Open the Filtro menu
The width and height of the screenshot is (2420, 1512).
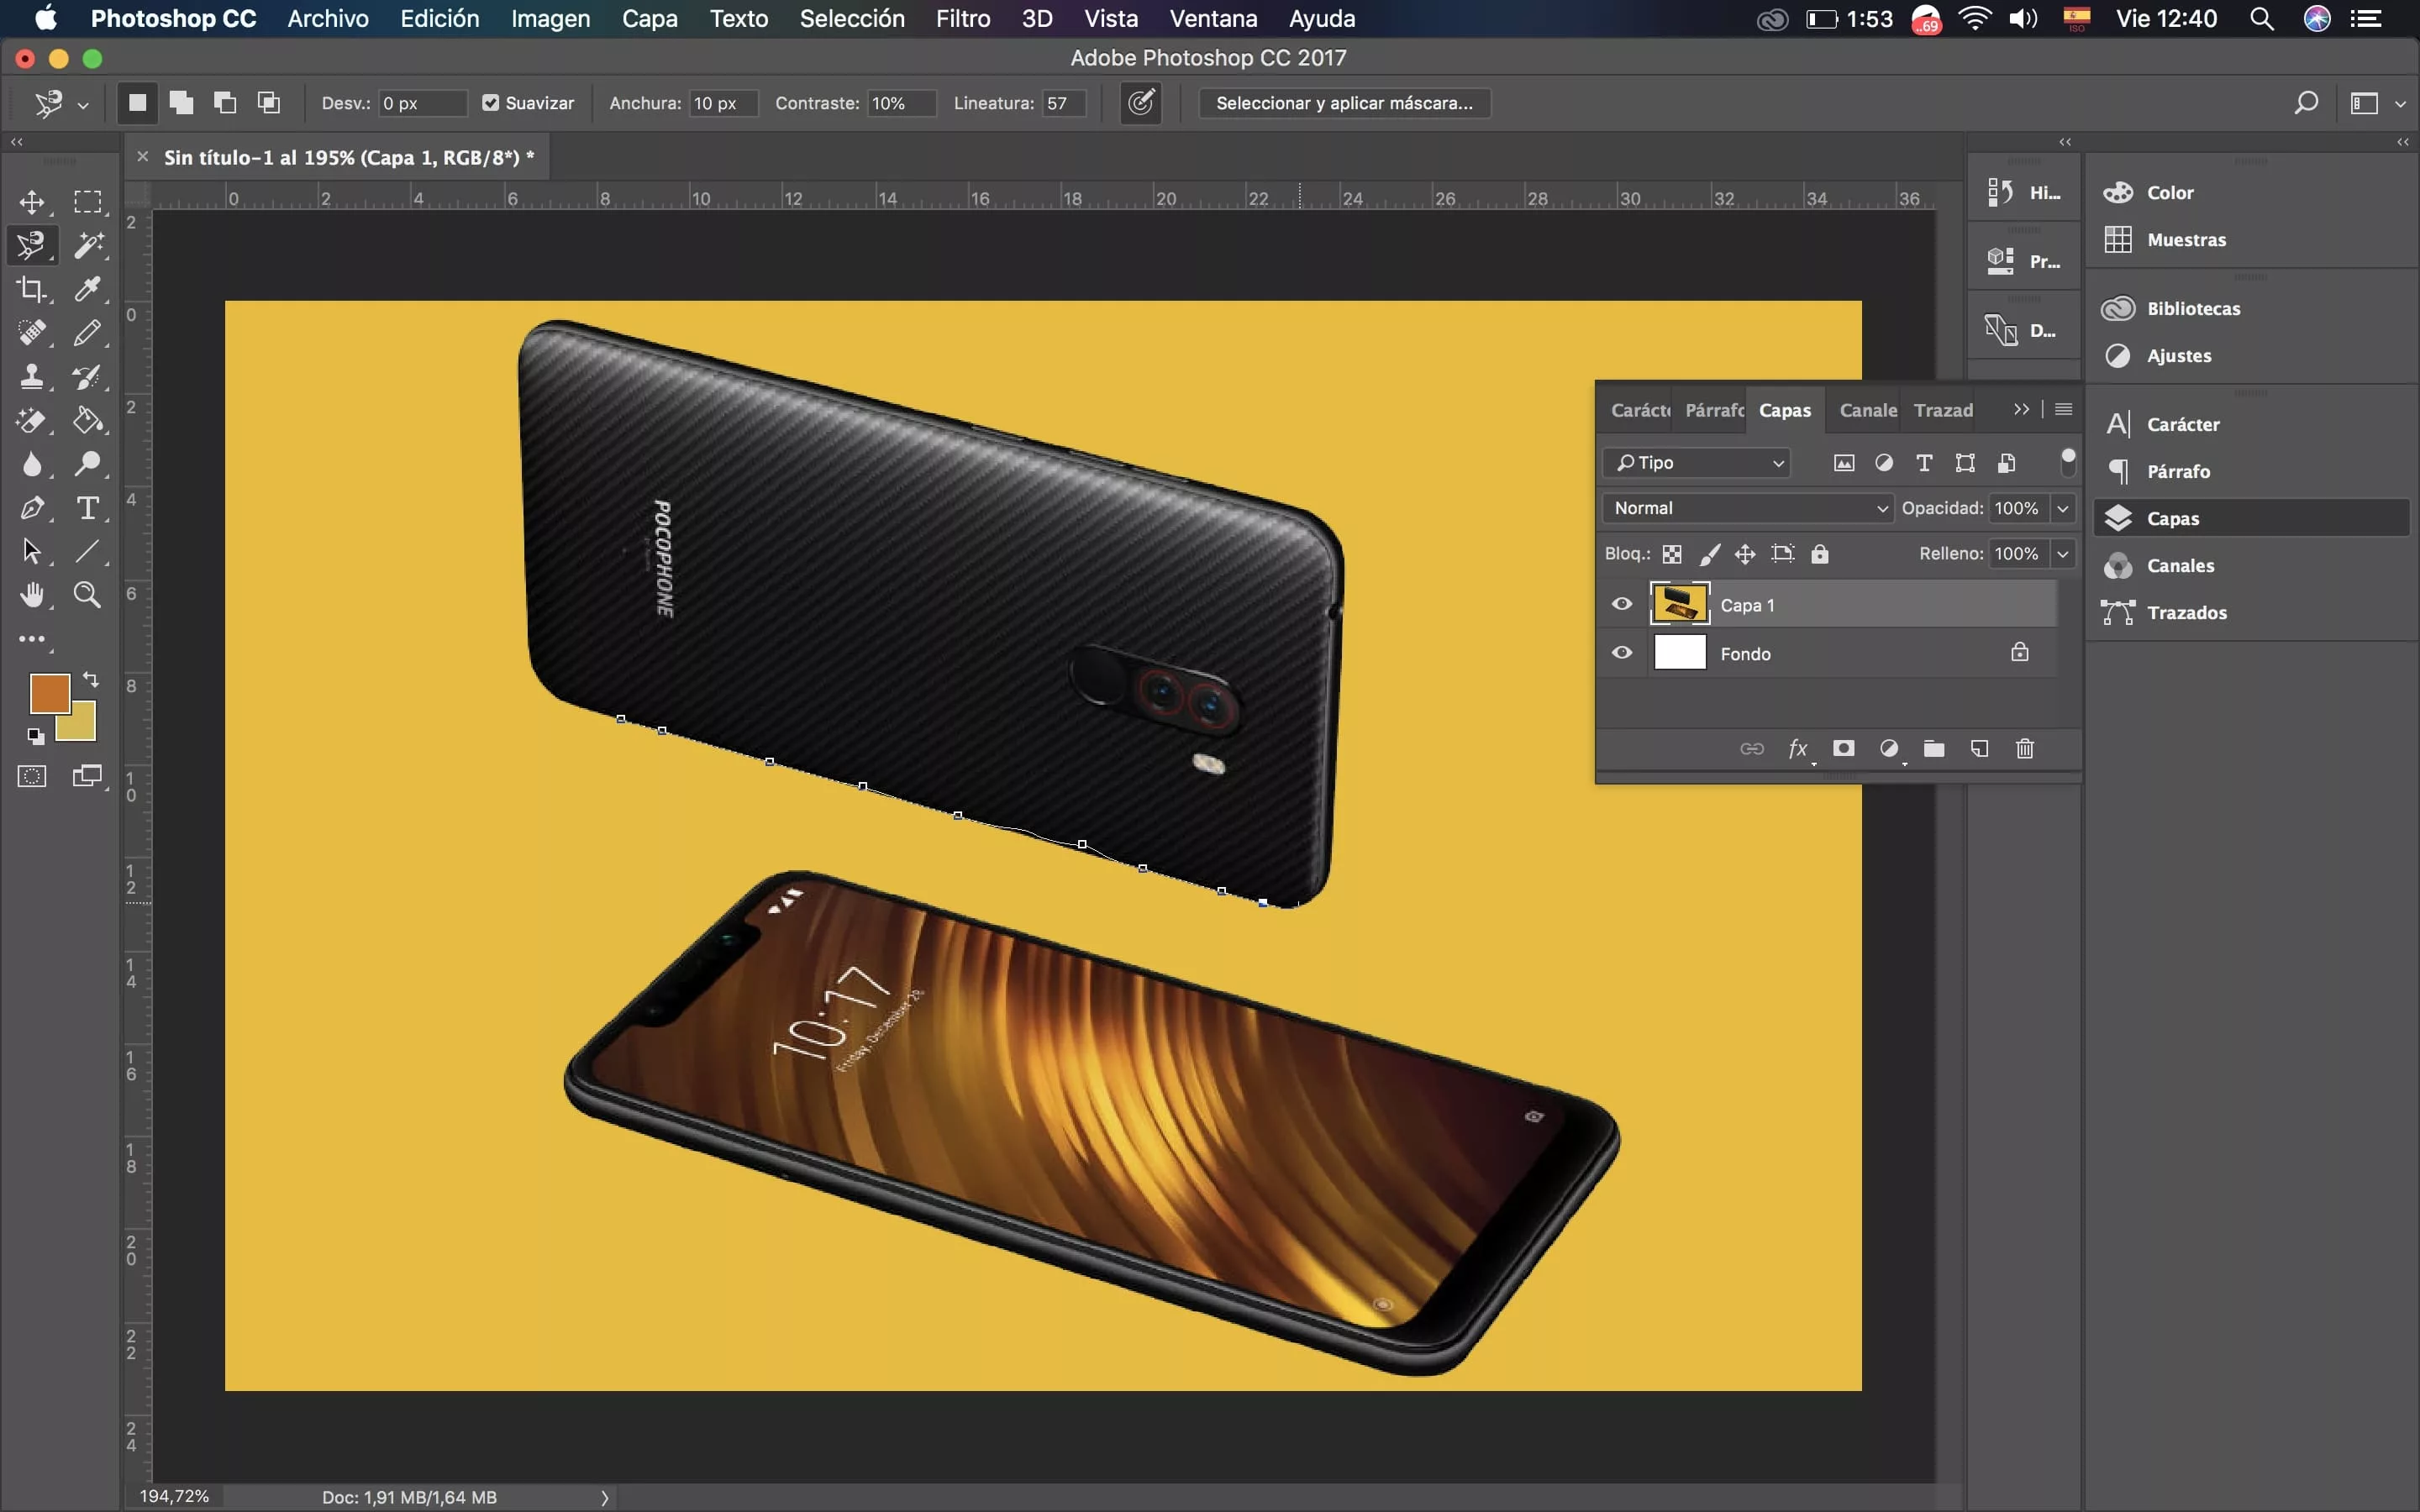(x=962, y=19)
